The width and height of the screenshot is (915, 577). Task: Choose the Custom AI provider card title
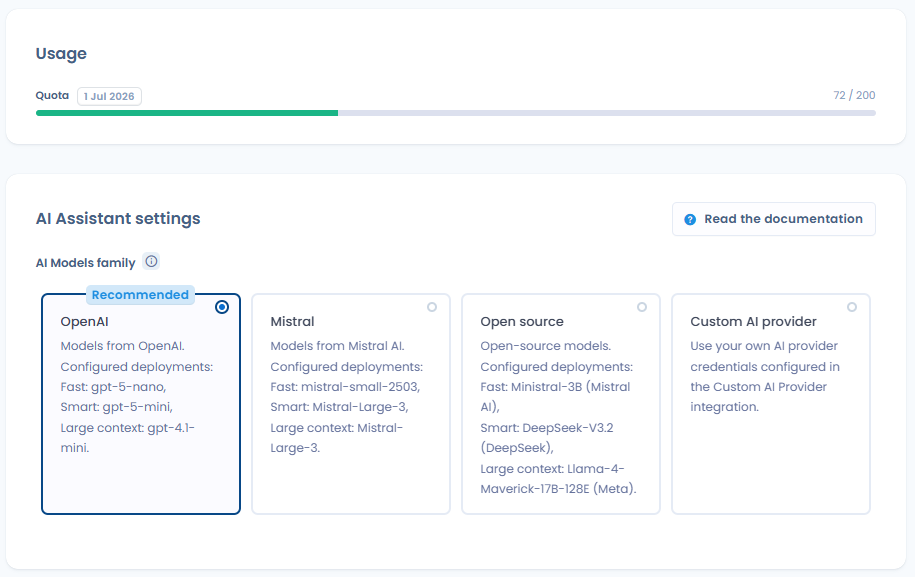(753, 321)
